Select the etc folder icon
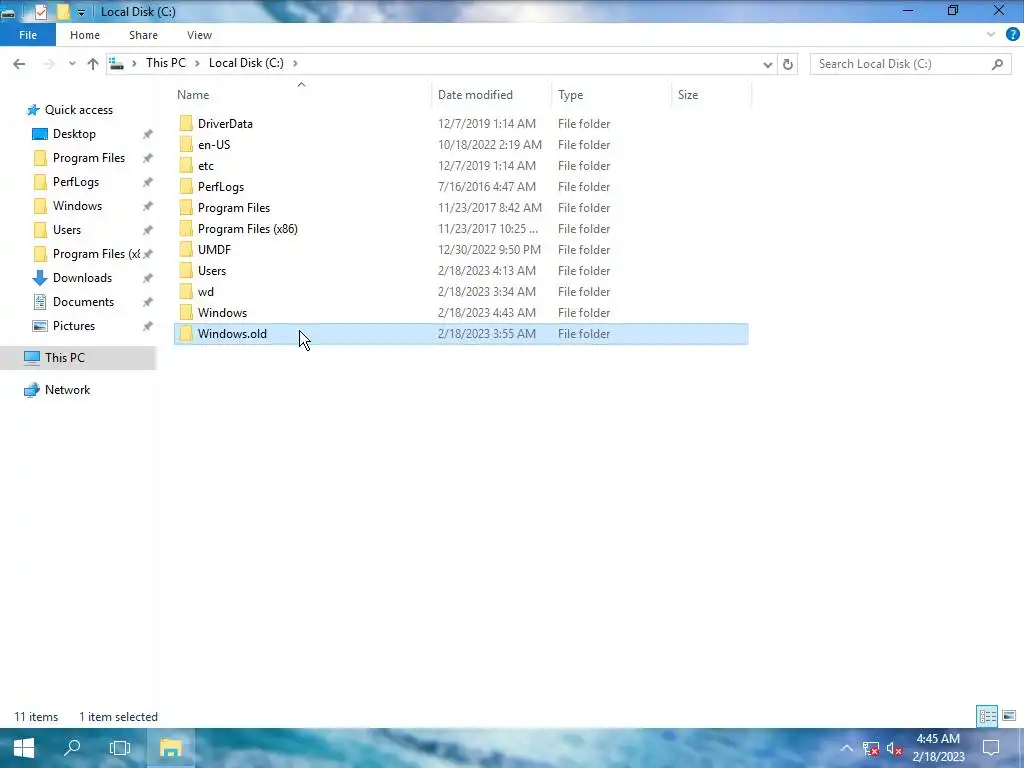Screen dimensions: 1024x768 click(x=186, y=165)
